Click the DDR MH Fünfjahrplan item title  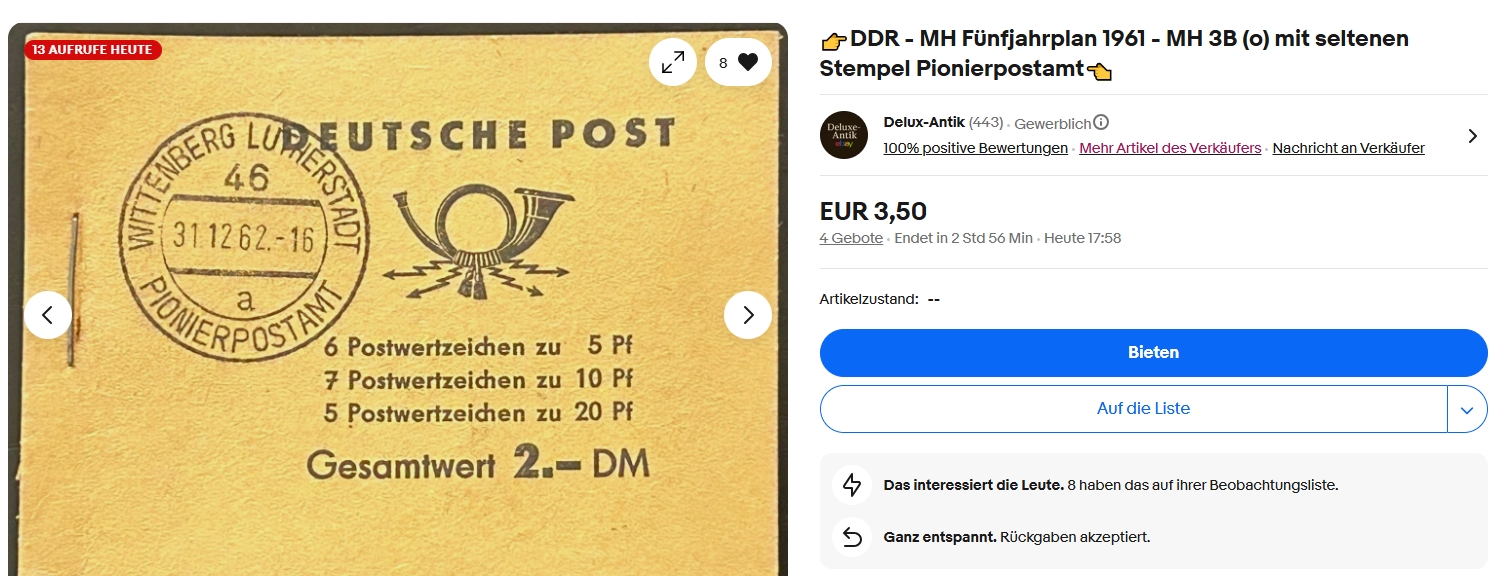1115,54
